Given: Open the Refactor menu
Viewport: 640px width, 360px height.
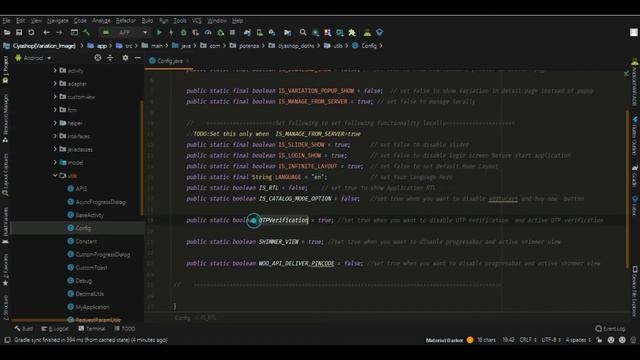Looking at the screenshot, I should tap(126, 20).
